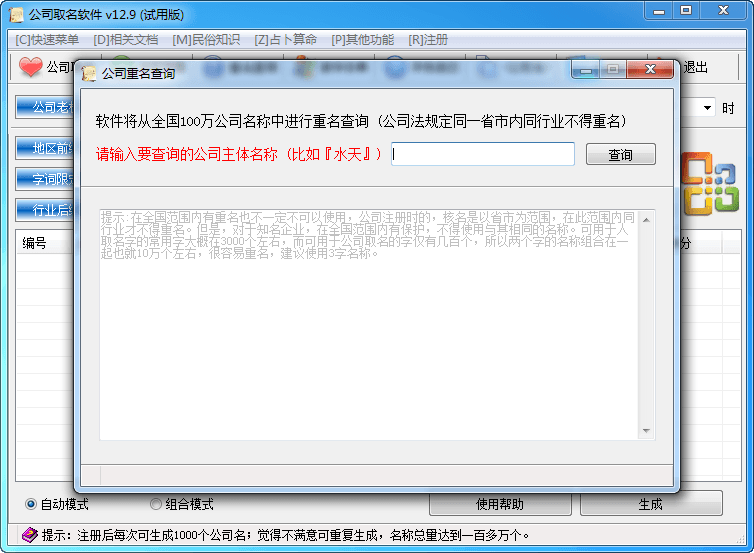
Task: Select 组合模式 radio button
Action: [x=155, y=504]
